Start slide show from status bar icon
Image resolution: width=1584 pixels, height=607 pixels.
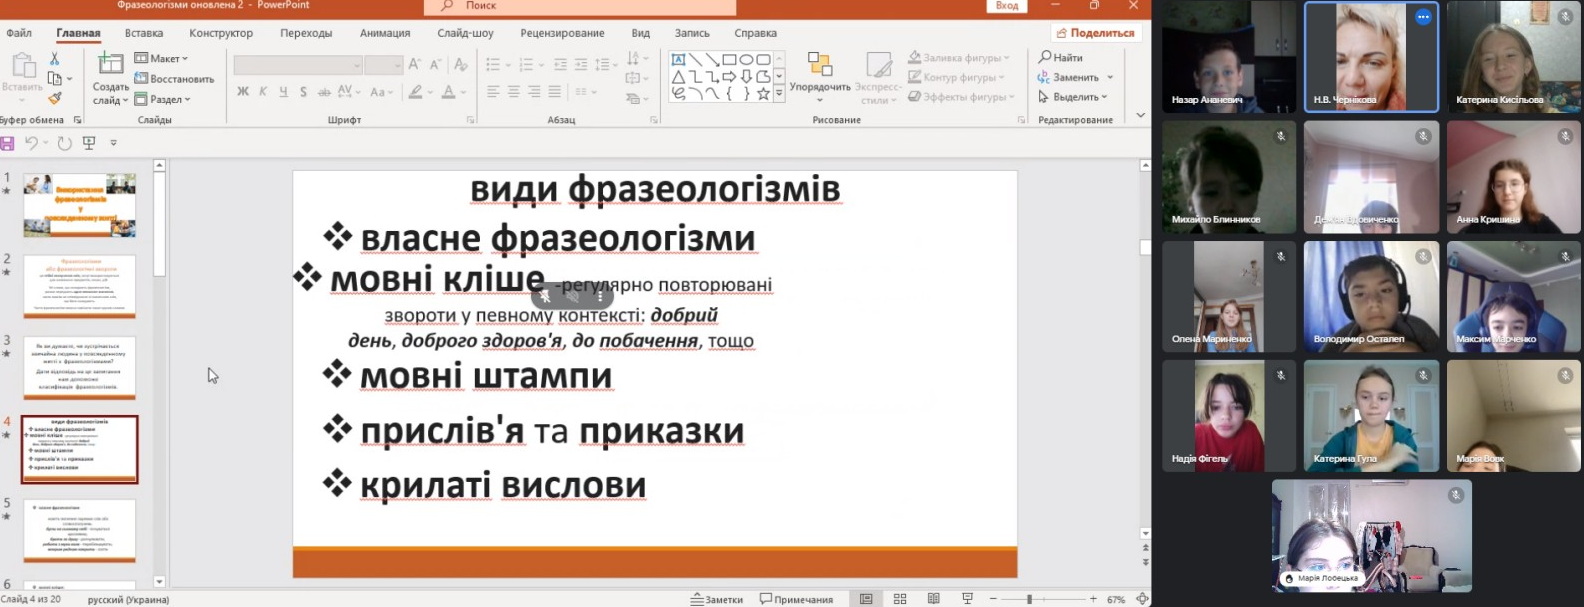point(967,599)
